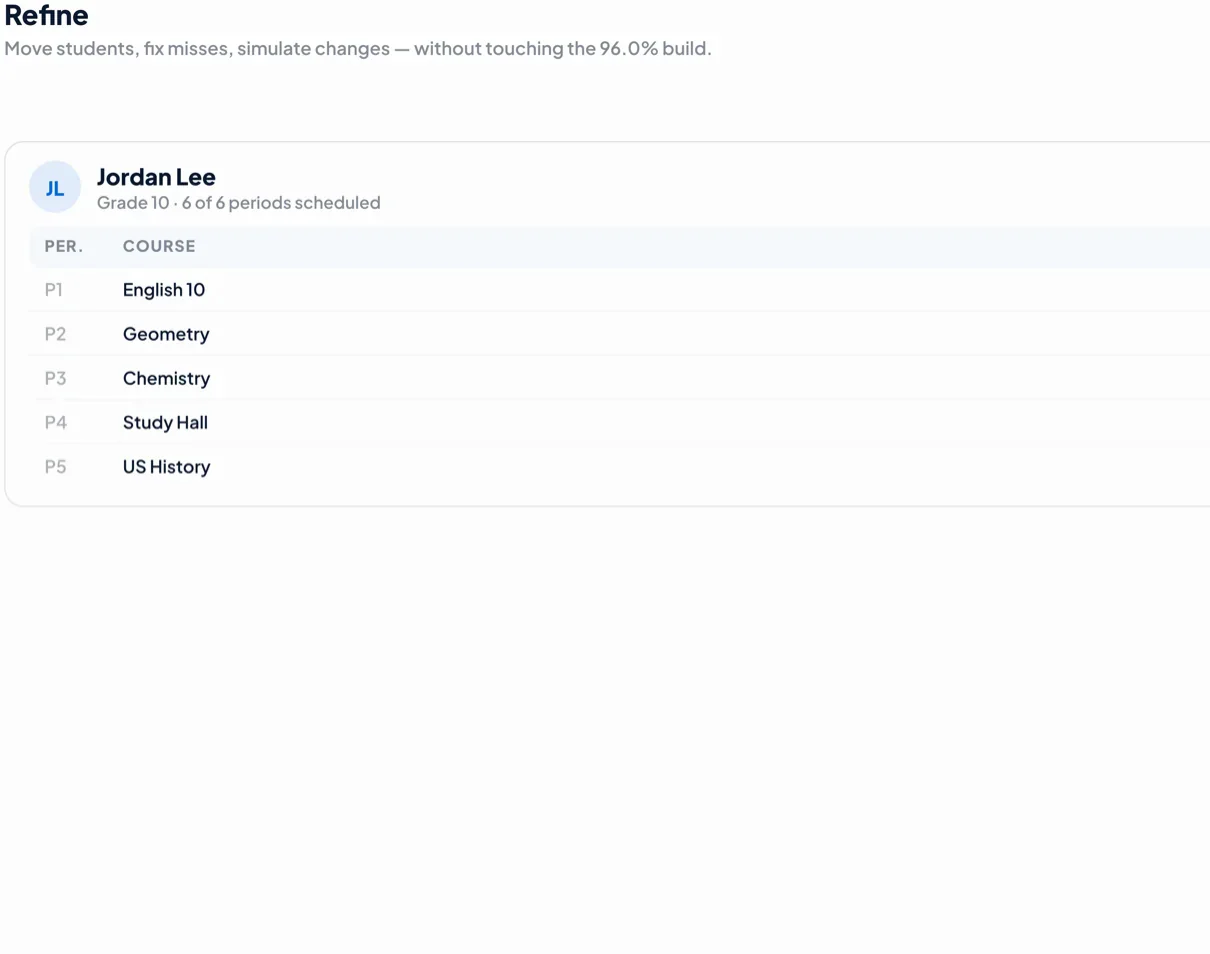Click the P4 period cell
Image resolution: width=1210 pixels, height=954 pixels.
click(55, 422)
